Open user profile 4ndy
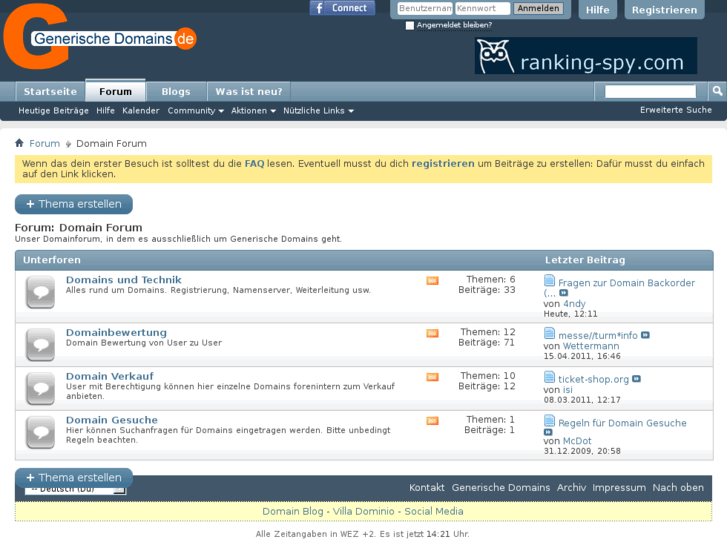 tap(574, 304)
